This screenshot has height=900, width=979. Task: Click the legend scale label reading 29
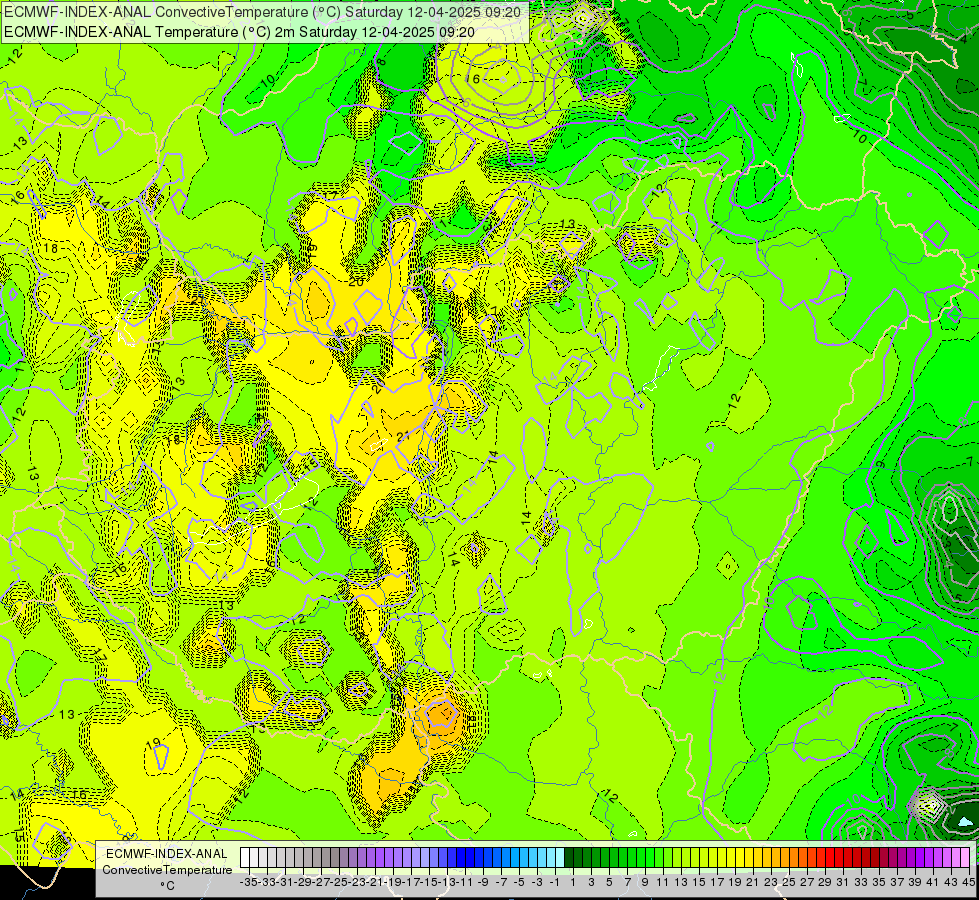[825, 883]
